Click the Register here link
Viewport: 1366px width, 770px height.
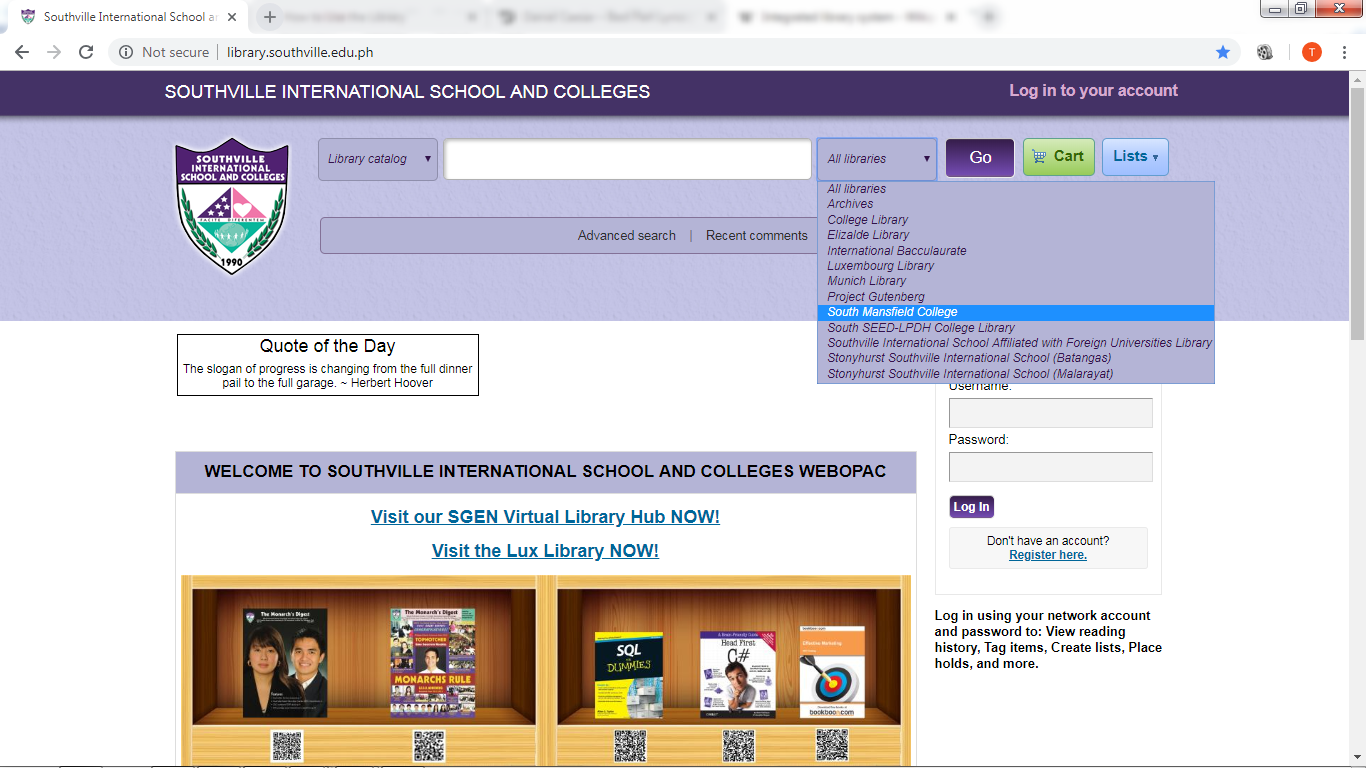[x=1048, y=555]
